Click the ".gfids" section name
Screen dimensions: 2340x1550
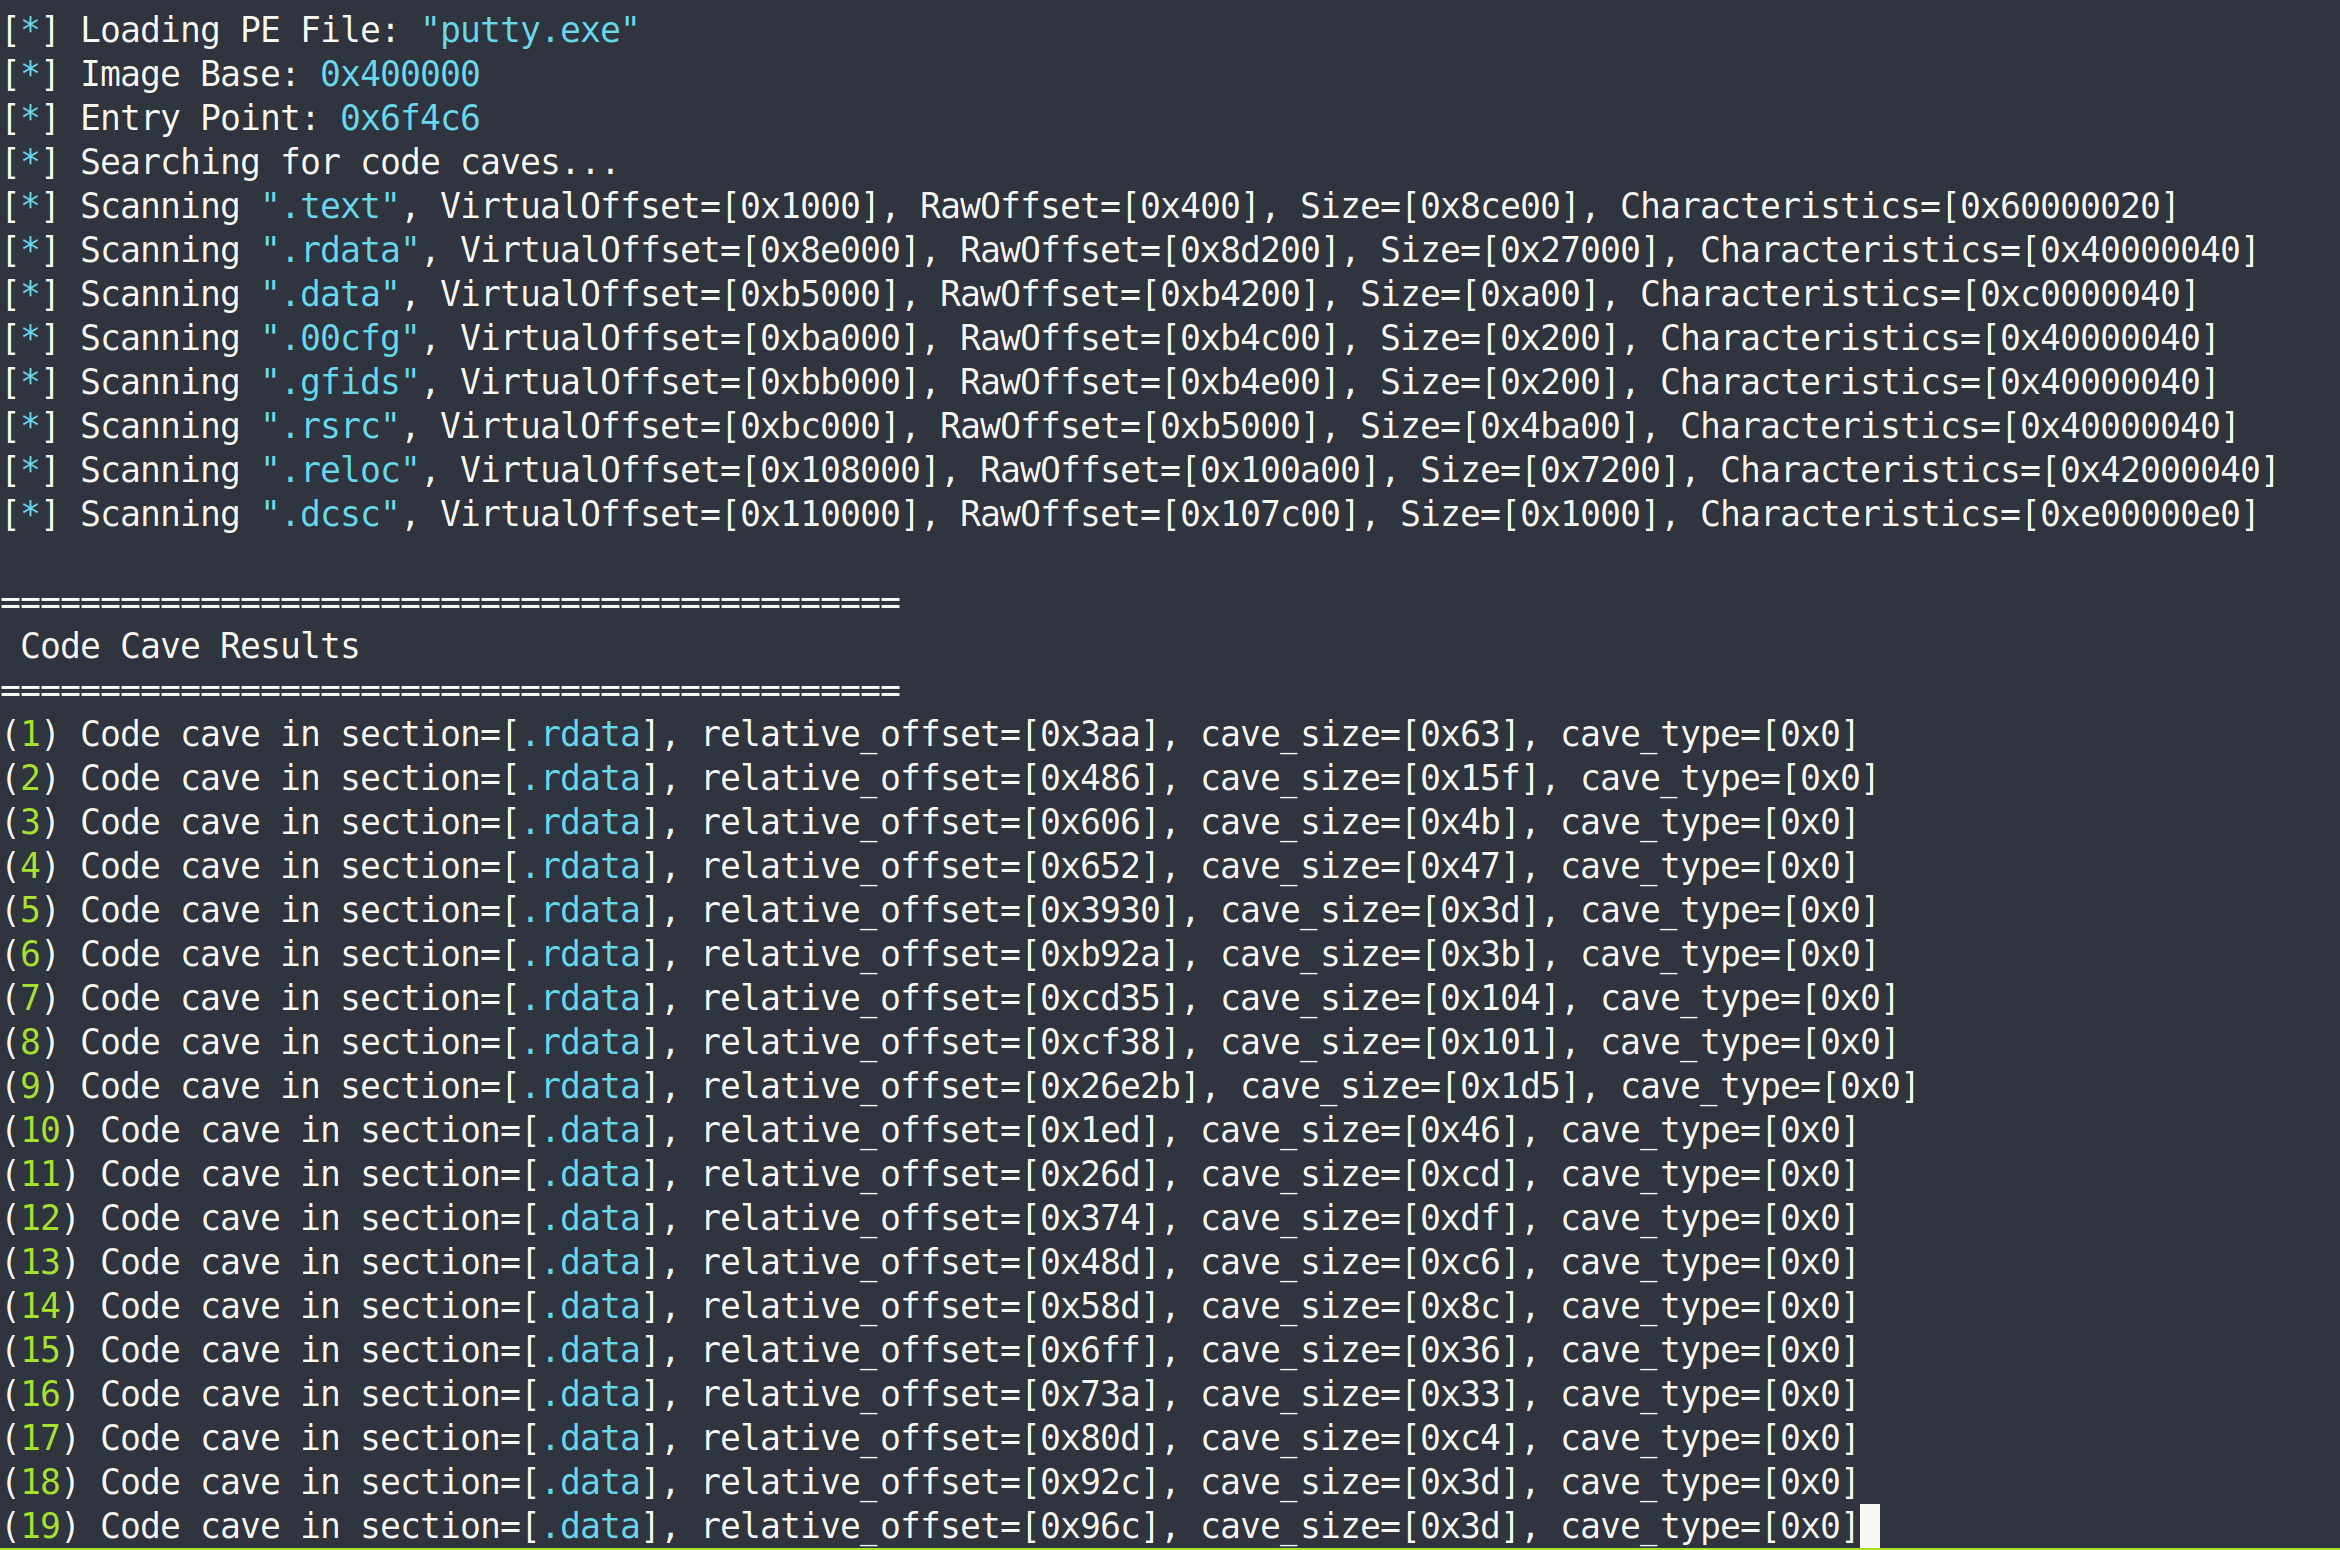(x=340, y=382)
